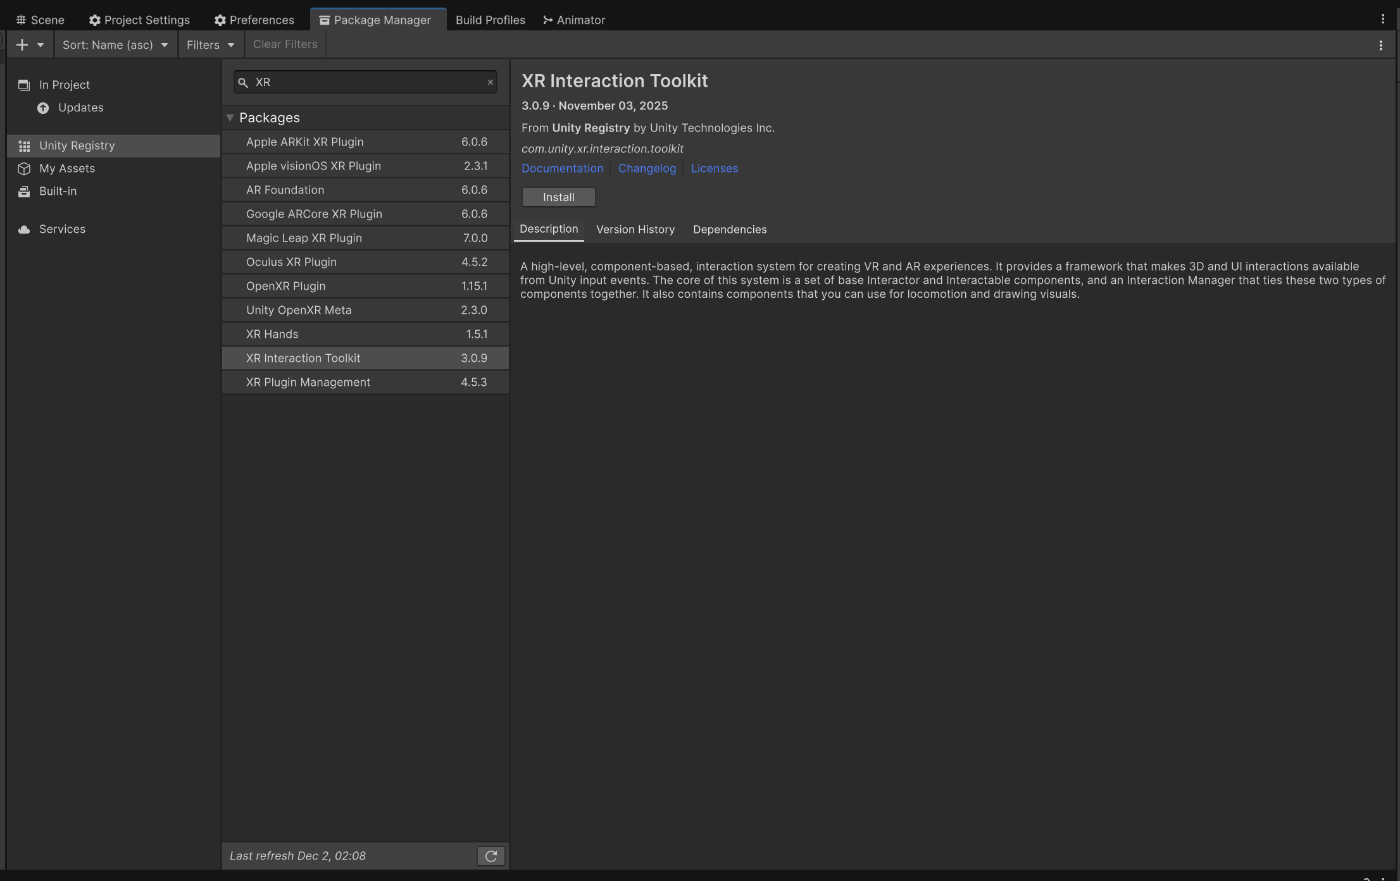Click the In Project sidebar icon
The width and height of the screenshot is (1400, 881).
(x=24, y=85)
